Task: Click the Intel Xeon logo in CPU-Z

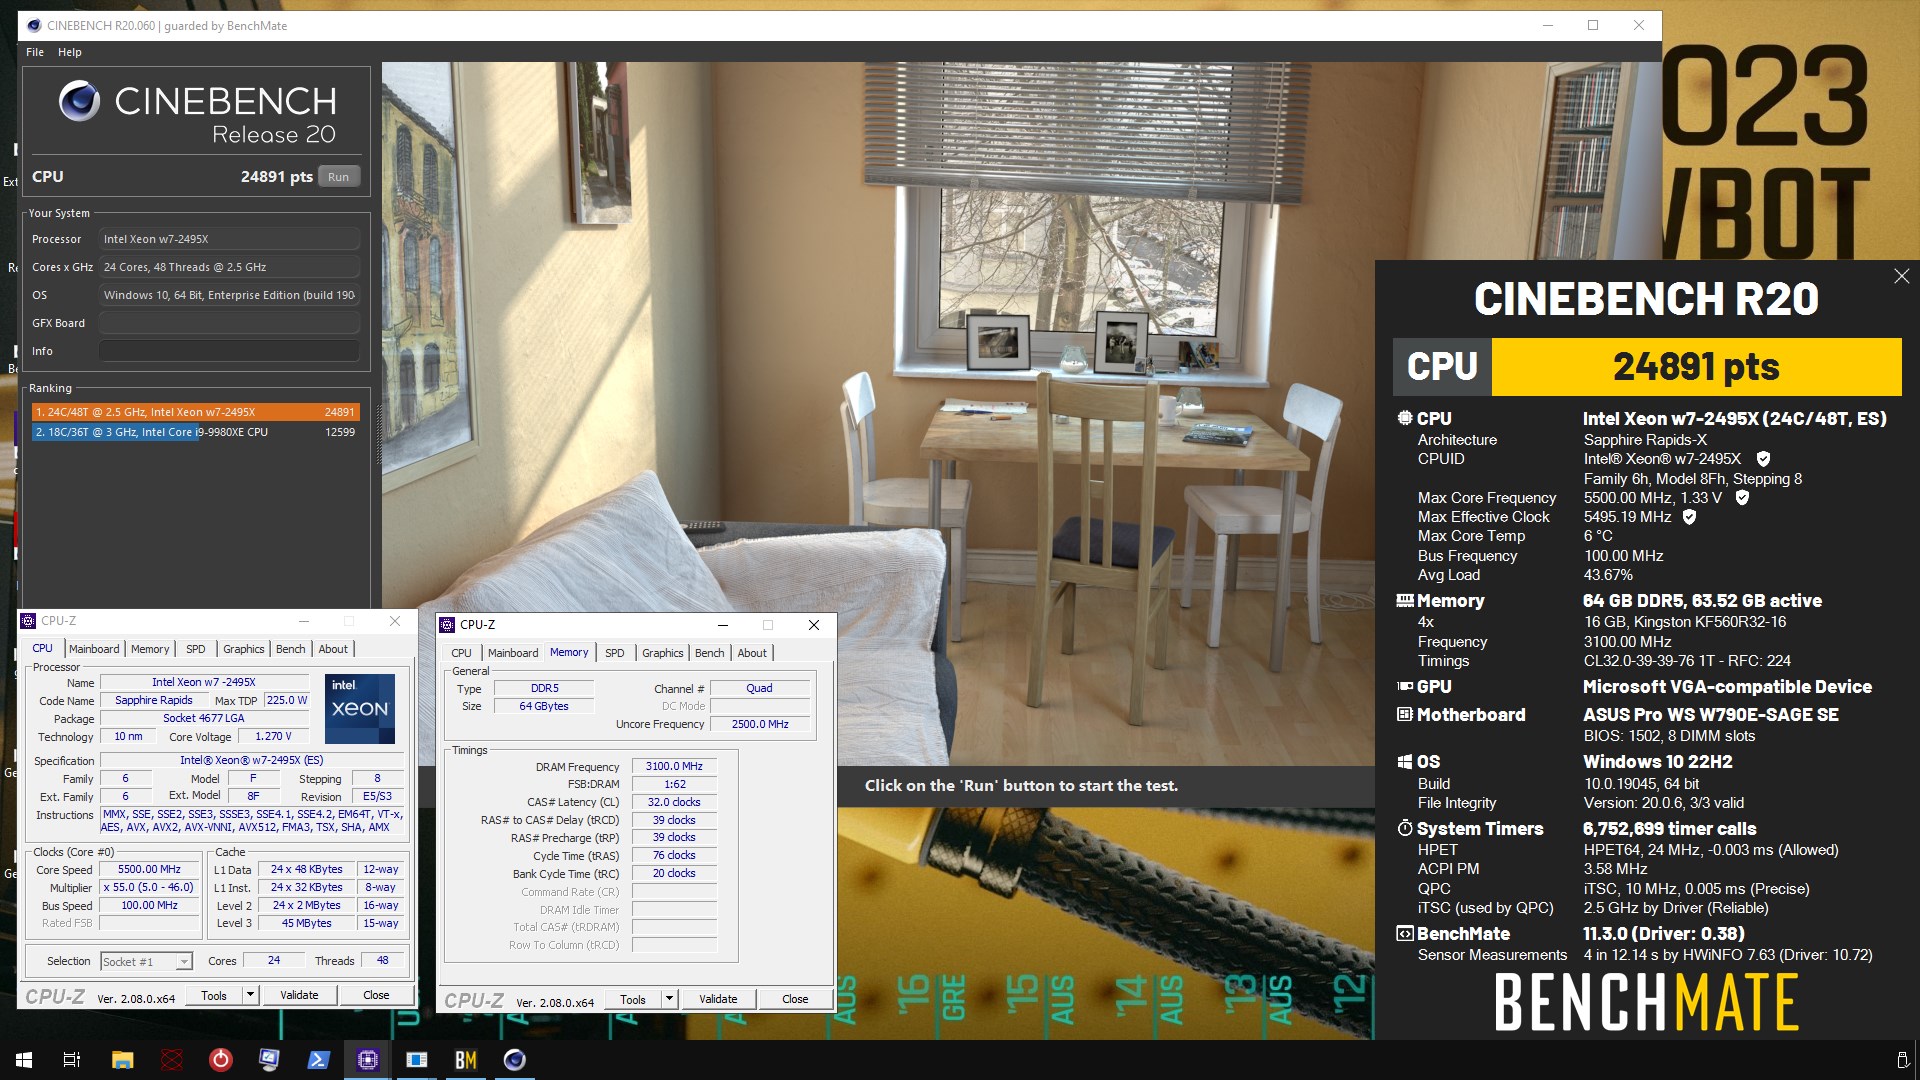Action: [x=360, y=709]
